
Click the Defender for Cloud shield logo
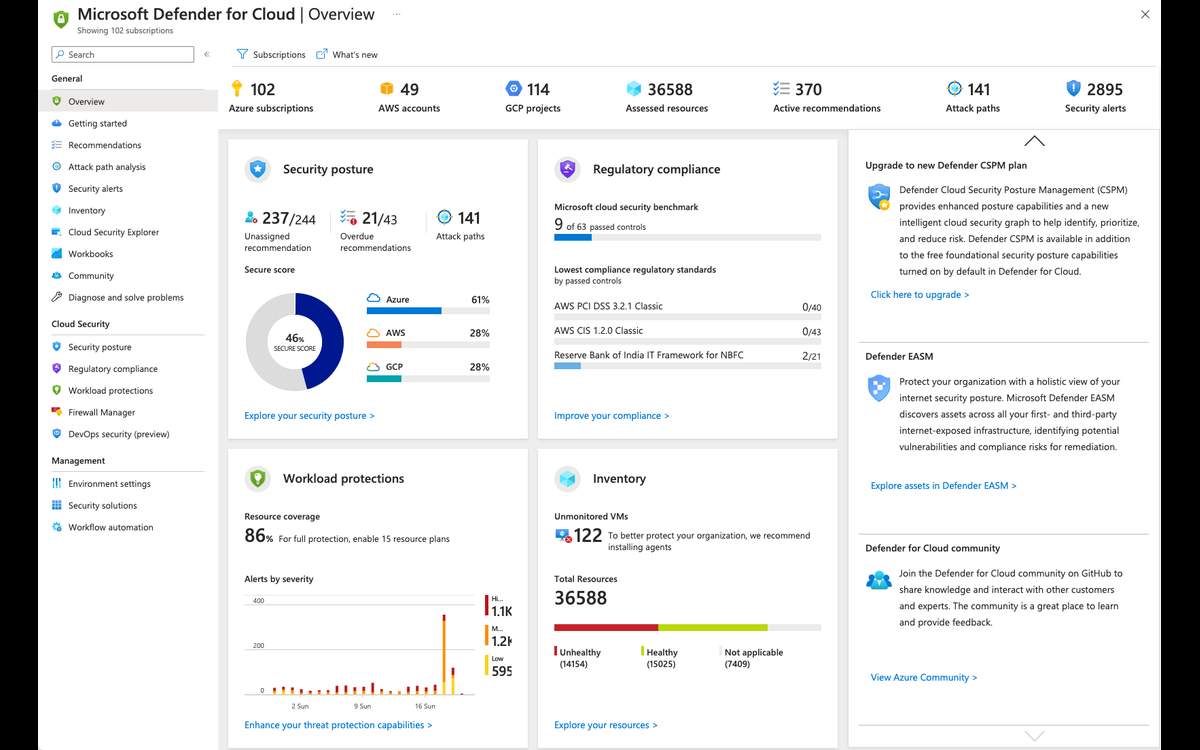(61, 19)
